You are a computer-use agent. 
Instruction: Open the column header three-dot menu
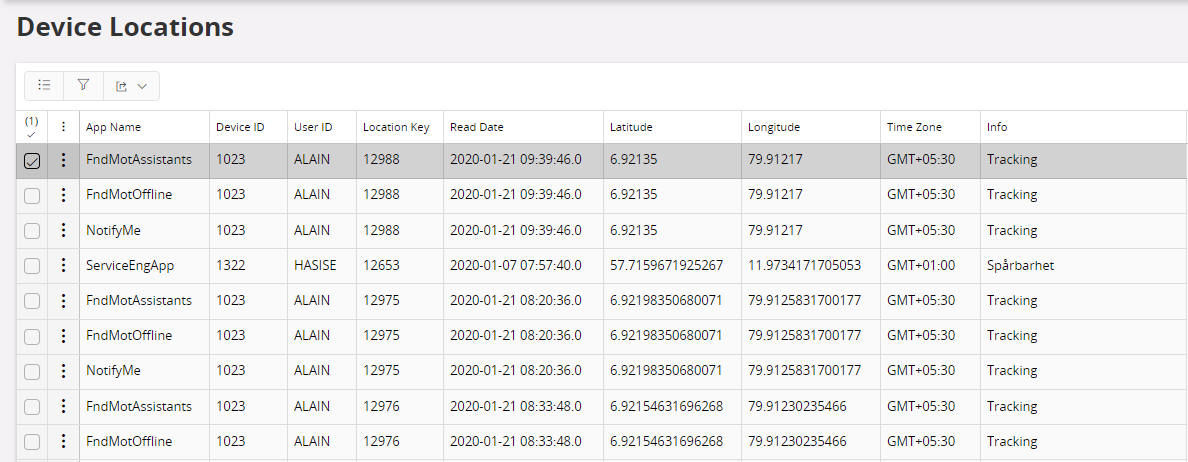(64, 127)
